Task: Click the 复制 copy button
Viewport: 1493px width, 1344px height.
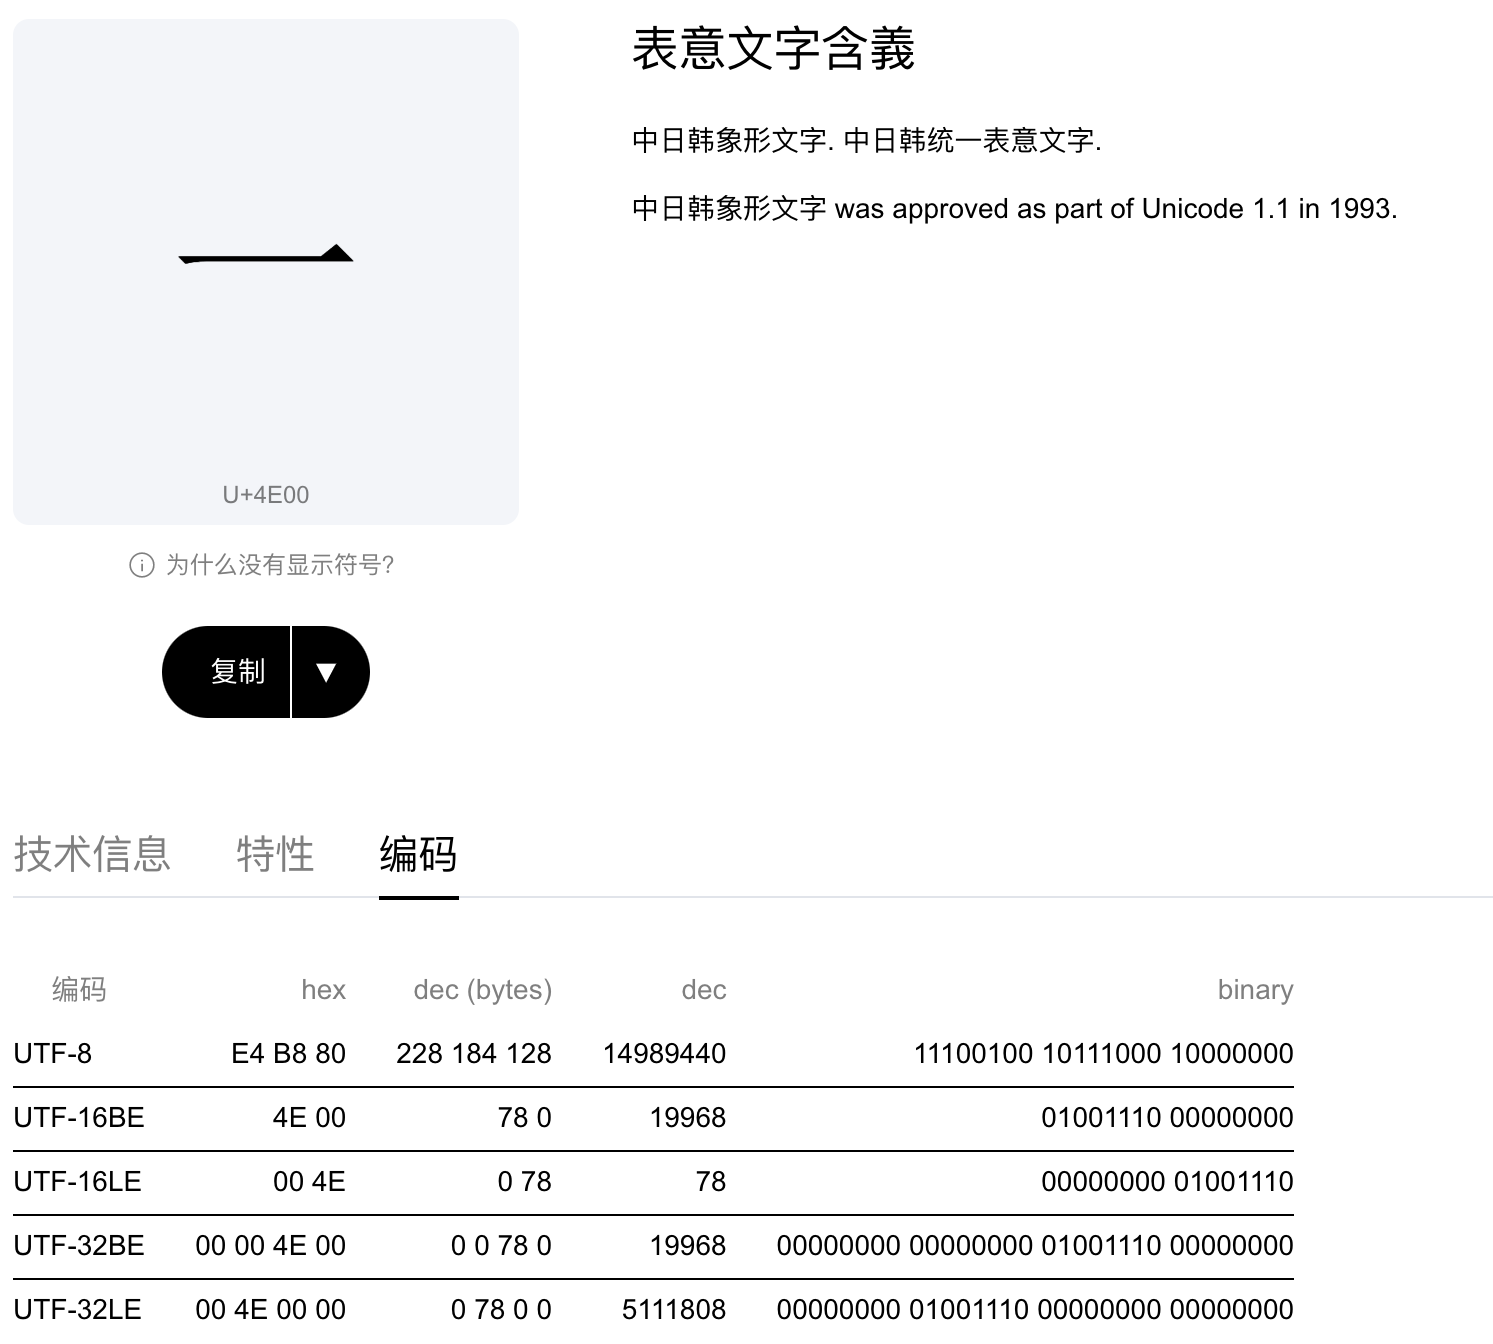Action: click(226, 672)
